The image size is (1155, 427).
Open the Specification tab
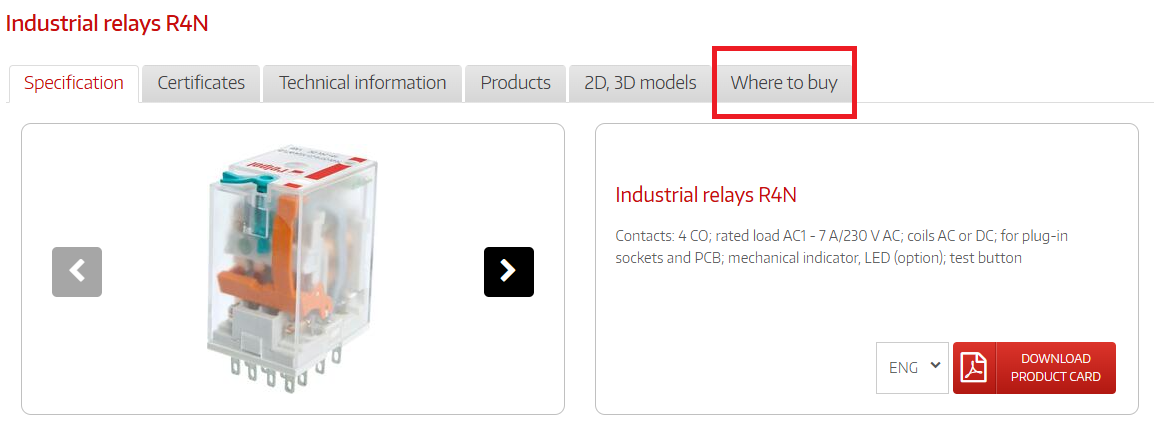[74, 83]
